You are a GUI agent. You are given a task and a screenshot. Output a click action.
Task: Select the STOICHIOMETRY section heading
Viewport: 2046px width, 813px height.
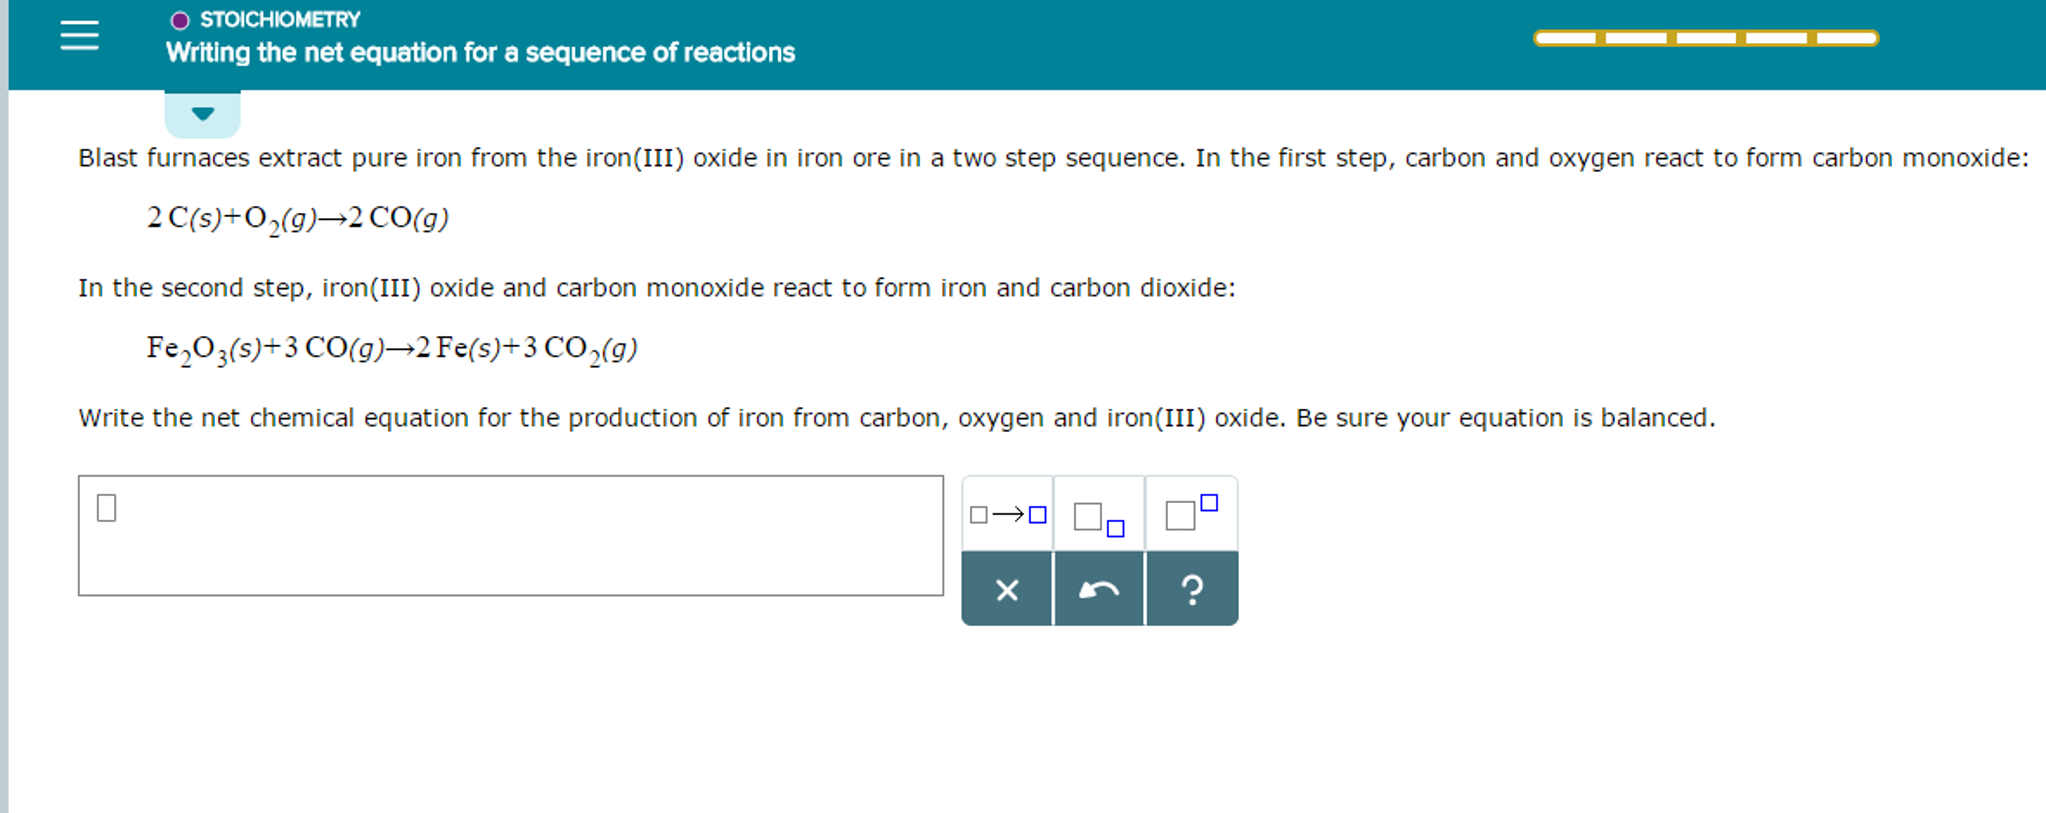278,17
